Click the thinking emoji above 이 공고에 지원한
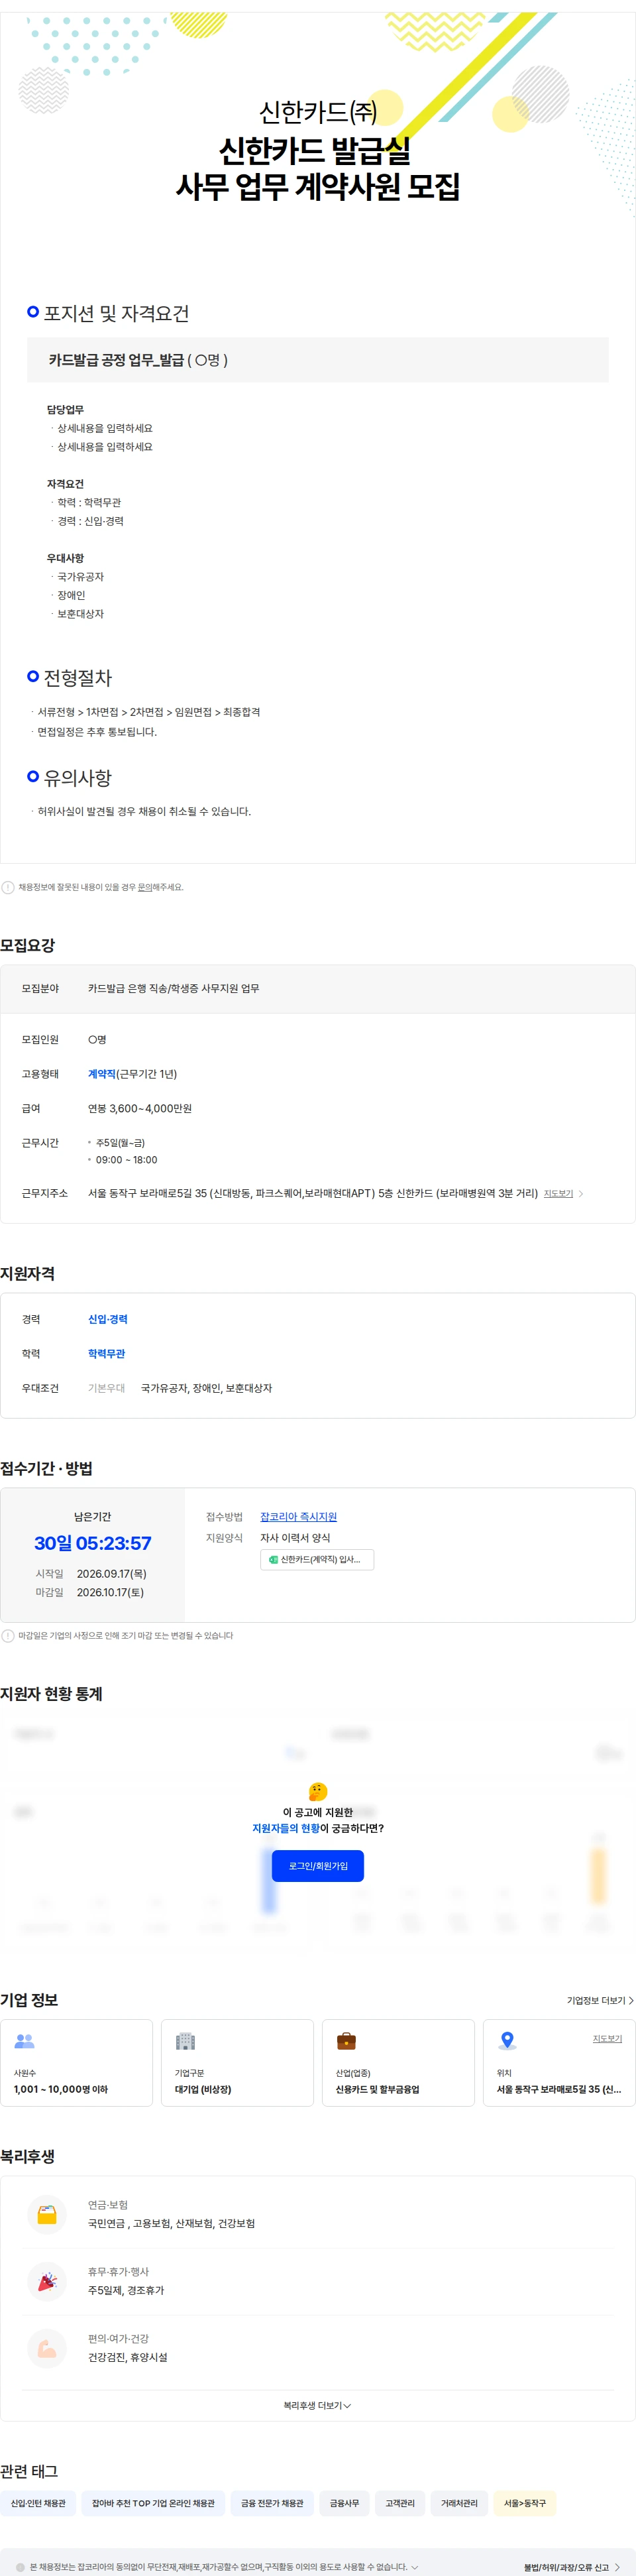The height and width of the screenshot is (2576, 636). tap(318, 1791)
